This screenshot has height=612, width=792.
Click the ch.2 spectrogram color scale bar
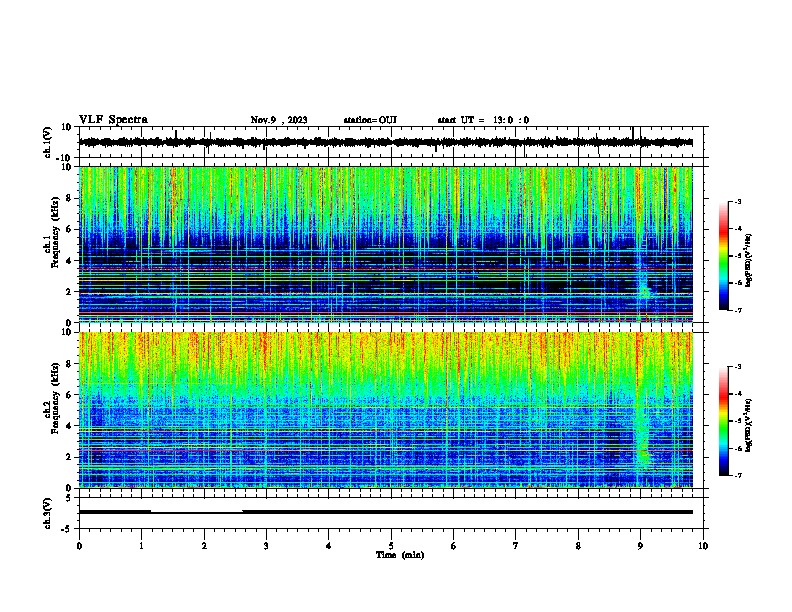[x=723, y=421]
